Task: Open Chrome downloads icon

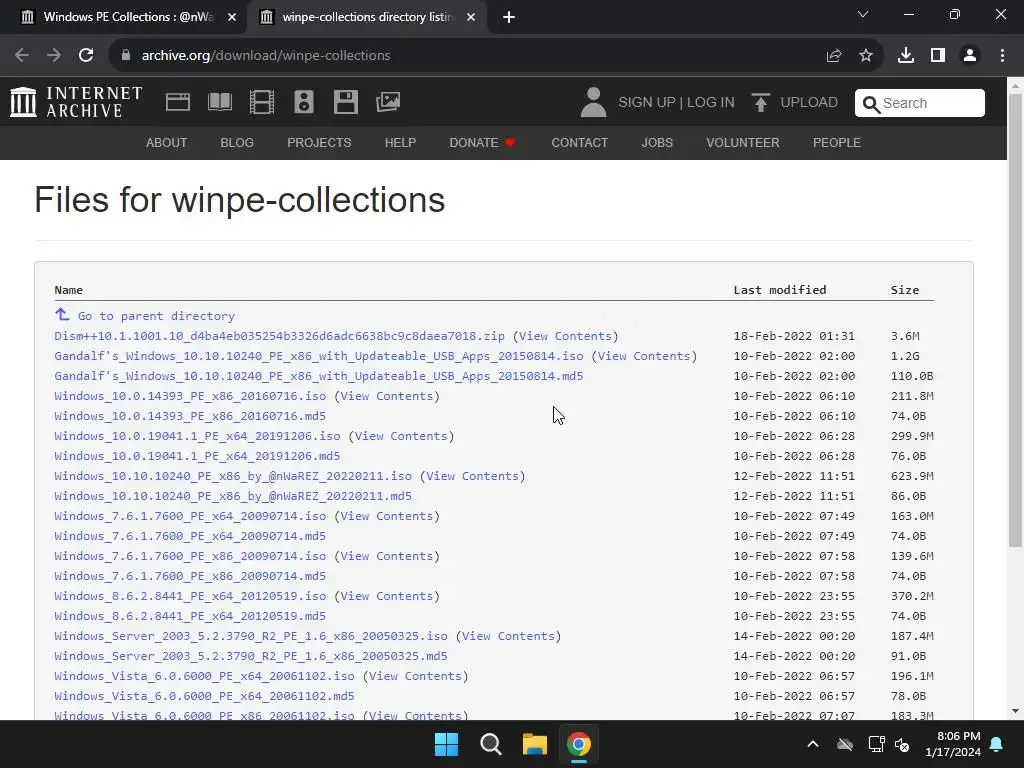Action: 906,56
